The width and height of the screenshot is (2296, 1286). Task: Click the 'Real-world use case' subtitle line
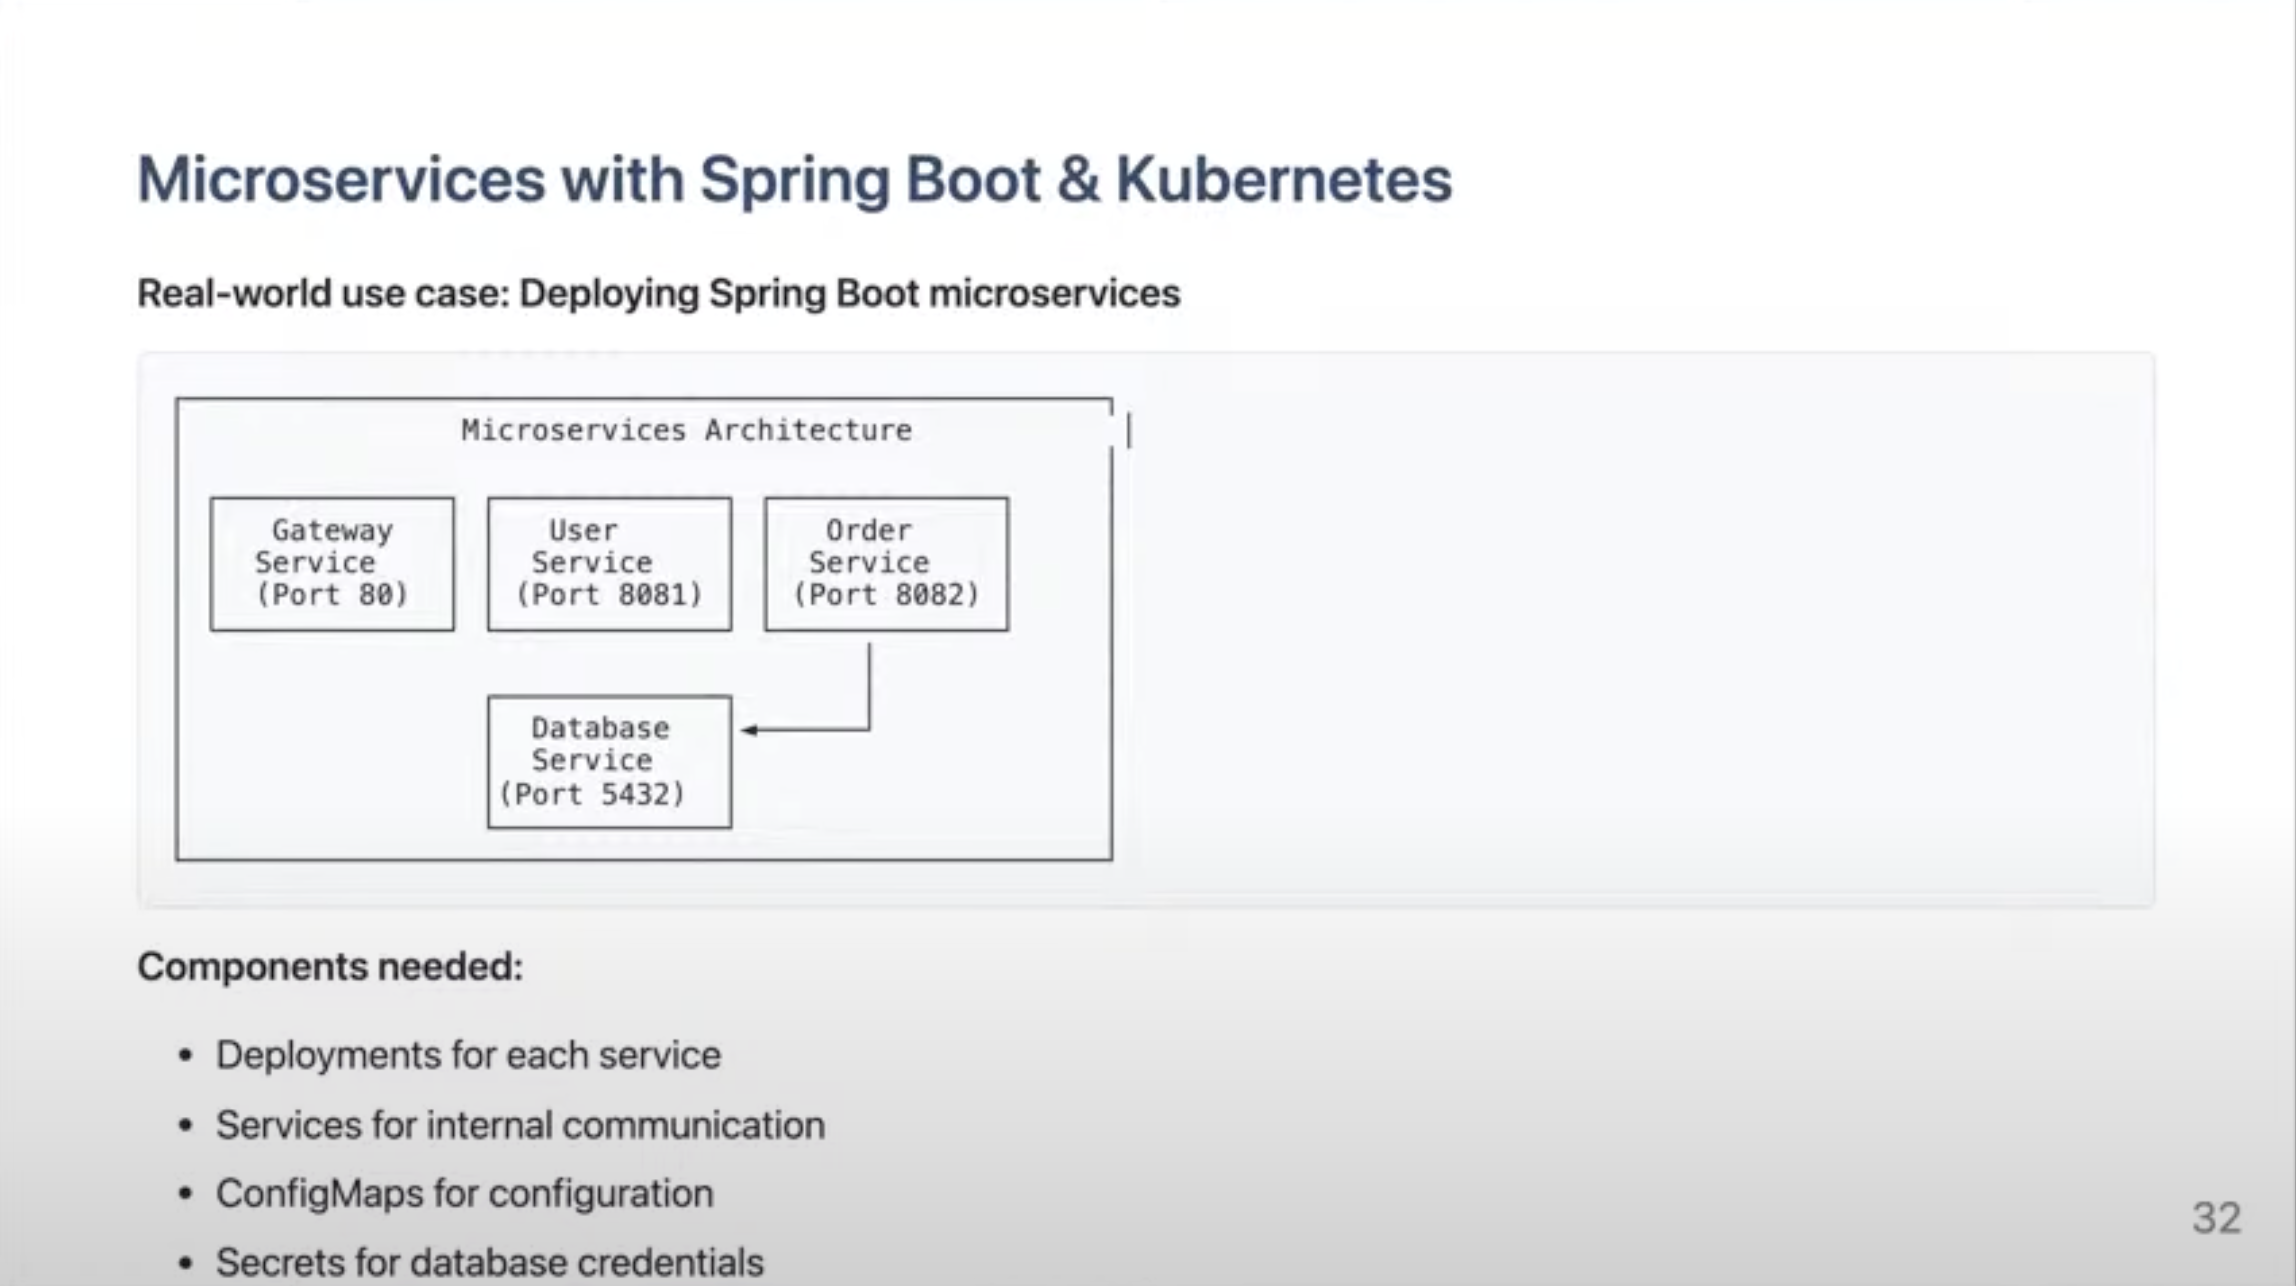[658, 293]
